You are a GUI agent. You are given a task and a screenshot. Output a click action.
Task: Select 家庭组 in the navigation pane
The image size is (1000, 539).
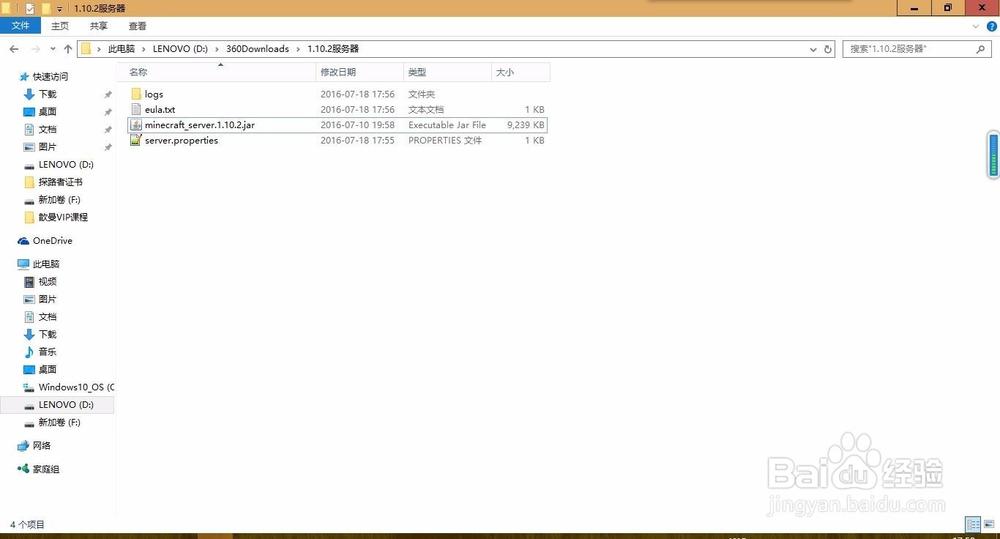click(x=46, y=469)
